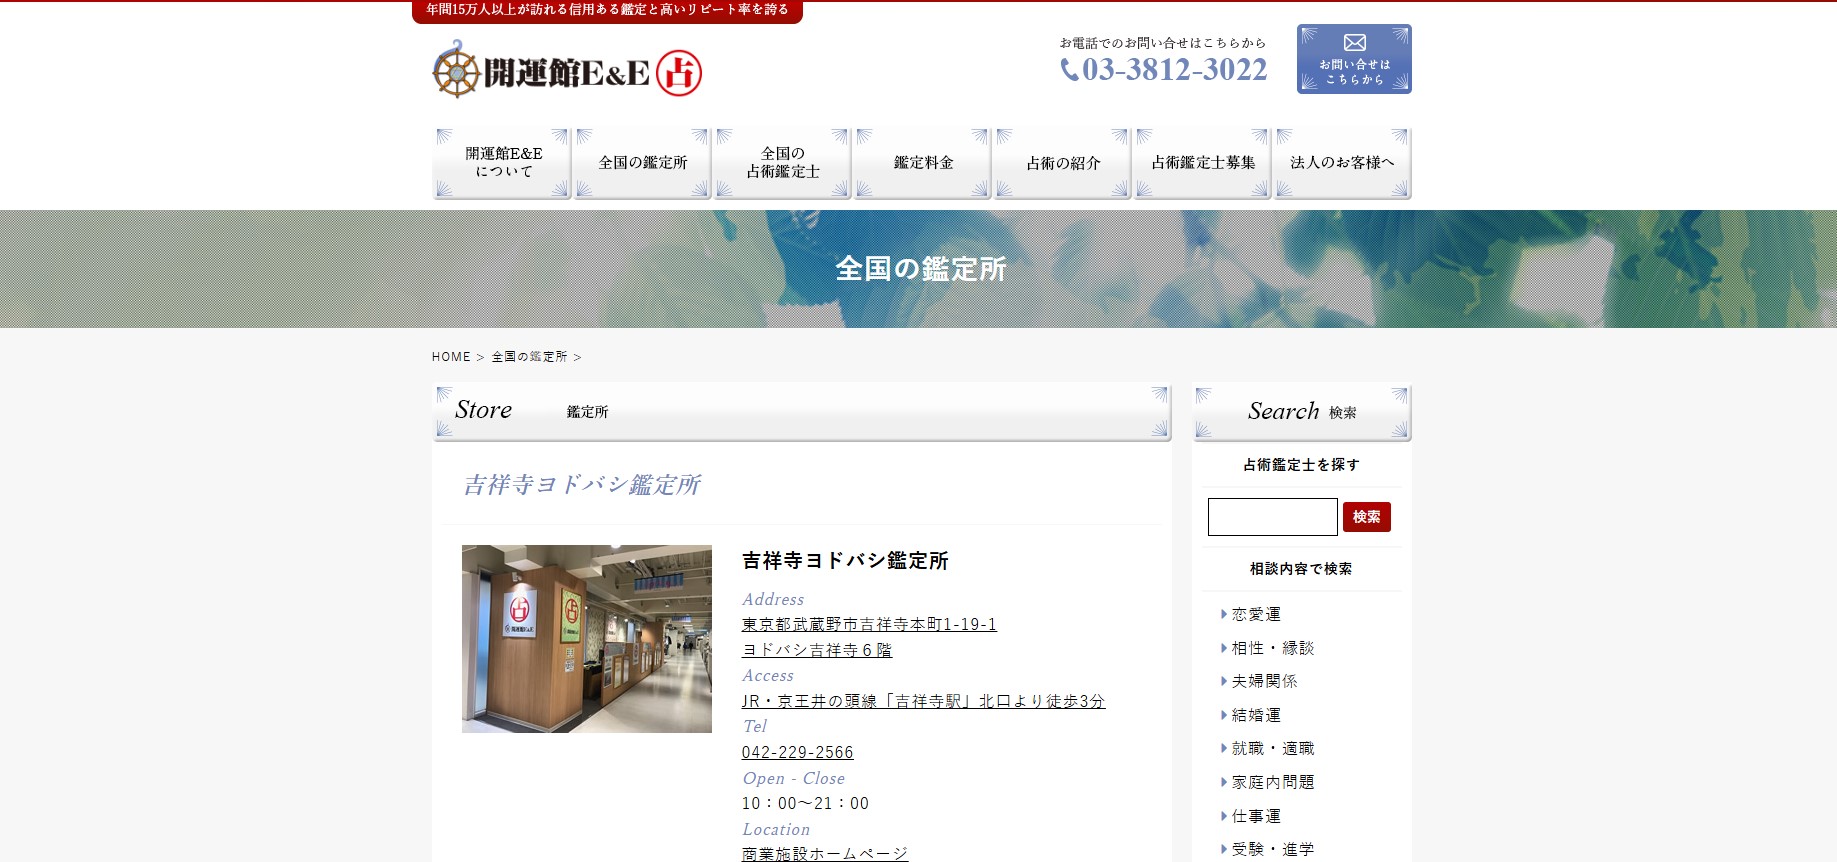Screen dimensions: 1837x862
Task: Click the 吉祥寺ヨドバシ鑑定所 store photo
Action: pyautogui.click(x=586, y=638)
